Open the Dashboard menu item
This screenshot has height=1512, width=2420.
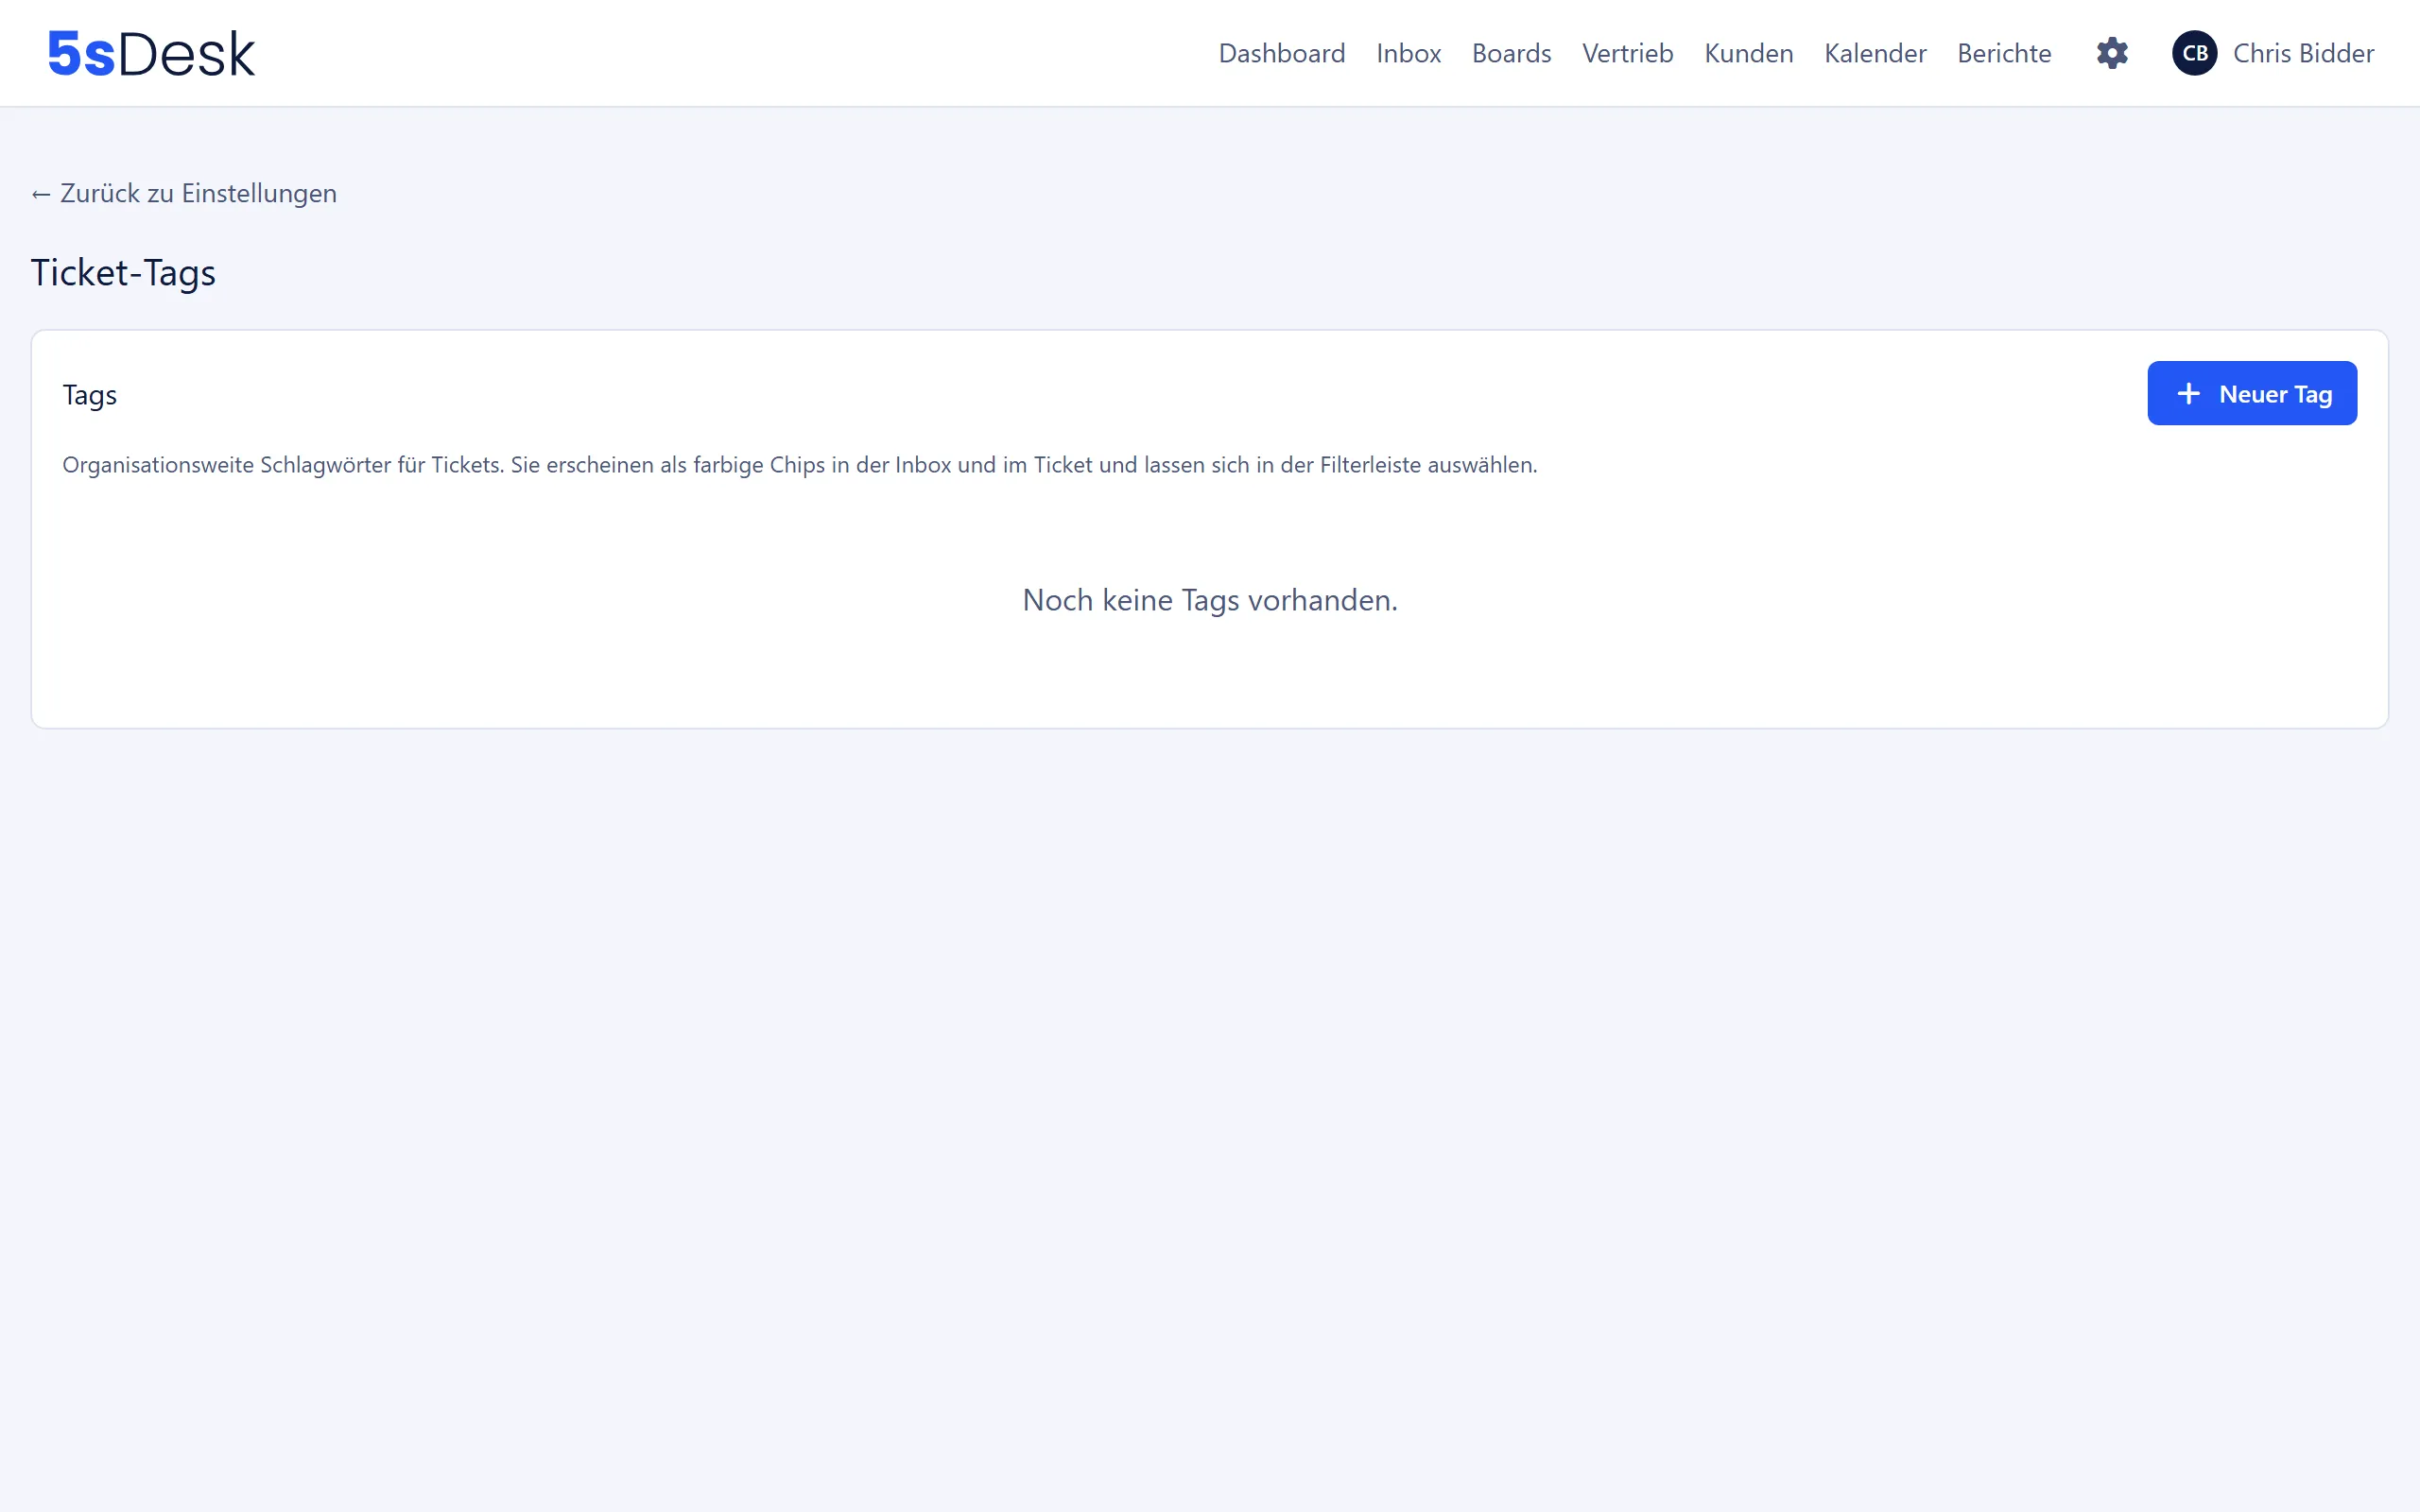(1281, 53)
